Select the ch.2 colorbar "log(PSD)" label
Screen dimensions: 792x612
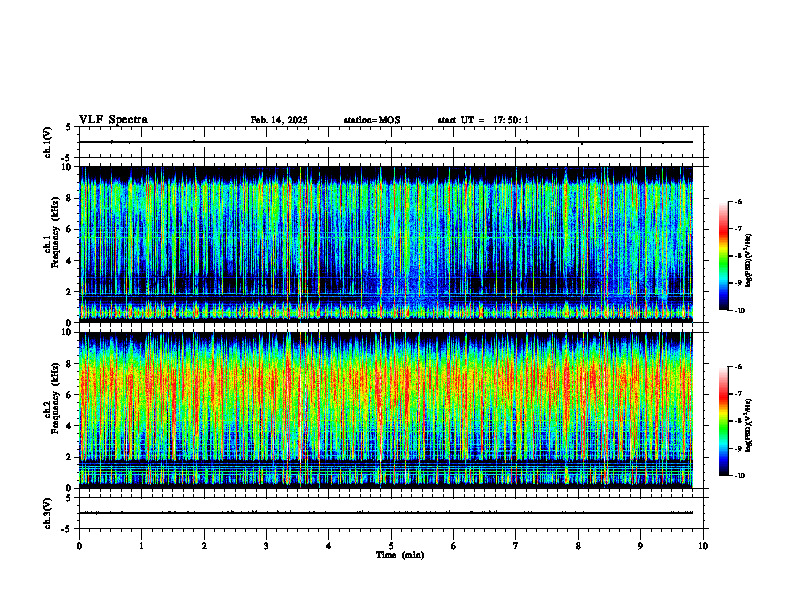point(749,426)
